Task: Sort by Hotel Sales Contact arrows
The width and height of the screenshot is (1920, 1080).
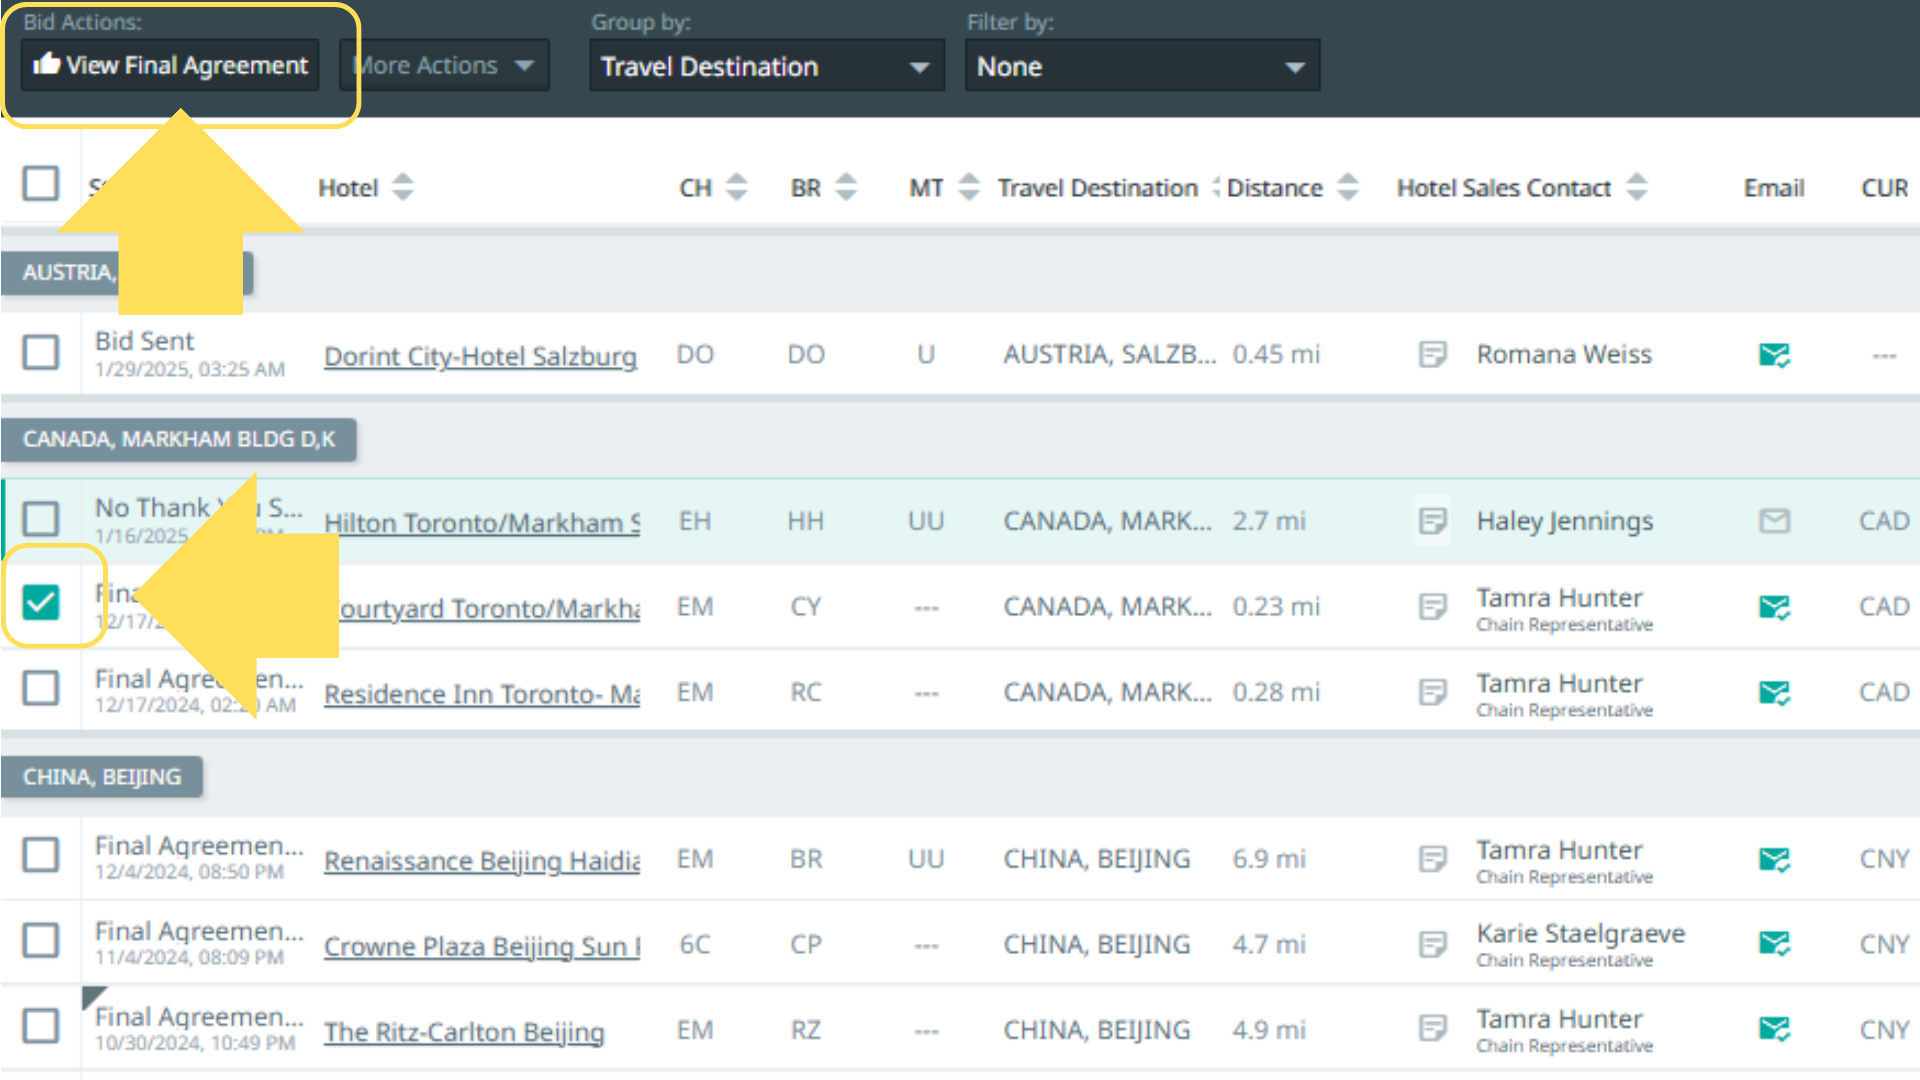Action: (1636, 187)
